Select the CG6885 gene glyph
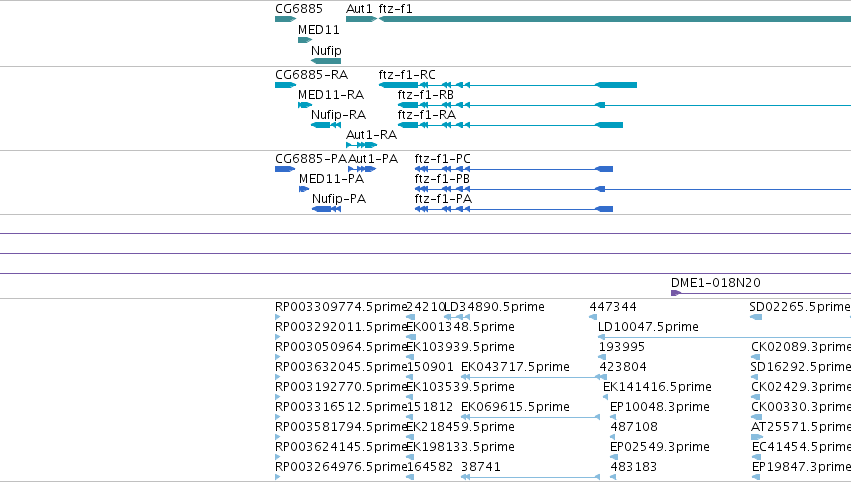Viewport: 851px width, 482px height. (x=285, y=19)
